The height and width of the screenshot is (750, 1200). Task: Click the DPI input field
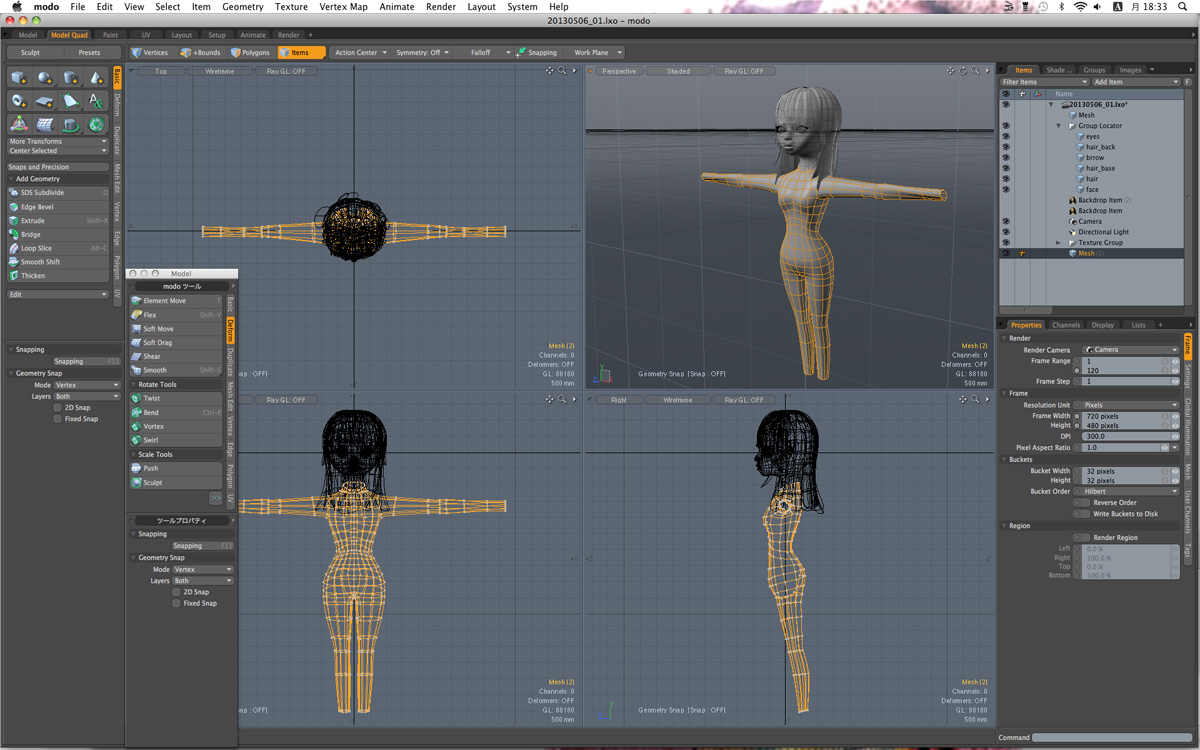(x=1126, y=437)
